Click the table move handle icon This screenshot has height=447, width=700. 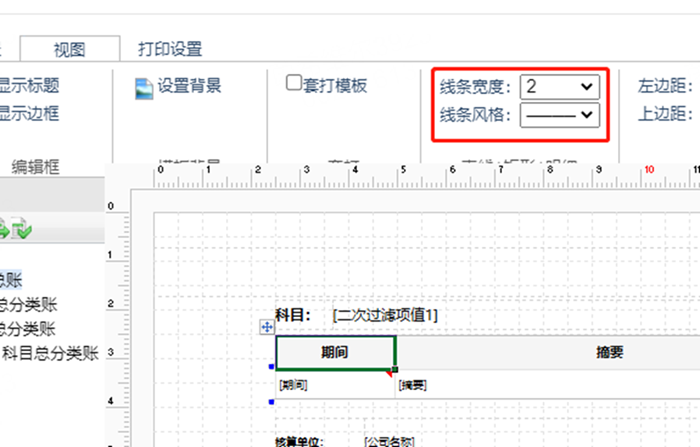[267, 327]
